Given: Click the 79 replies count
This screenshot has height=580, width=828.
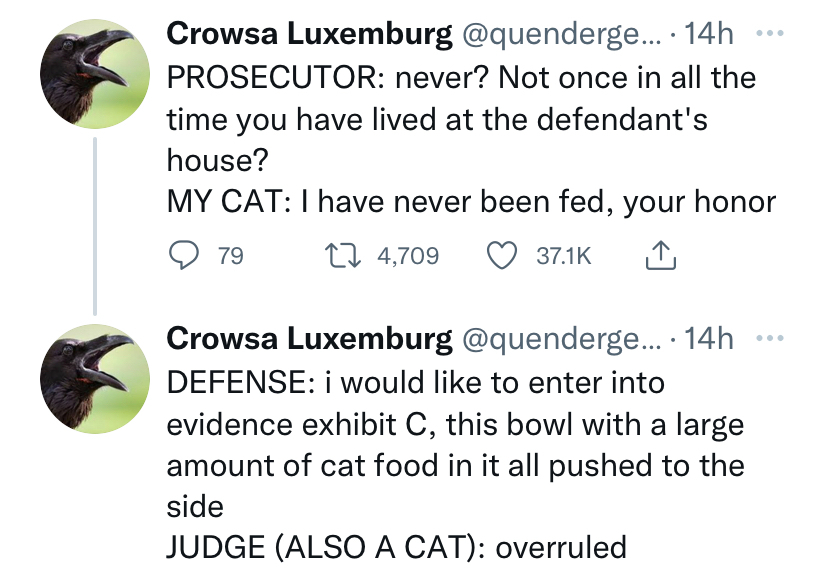Looking at the screenshot, I should 230,257.
